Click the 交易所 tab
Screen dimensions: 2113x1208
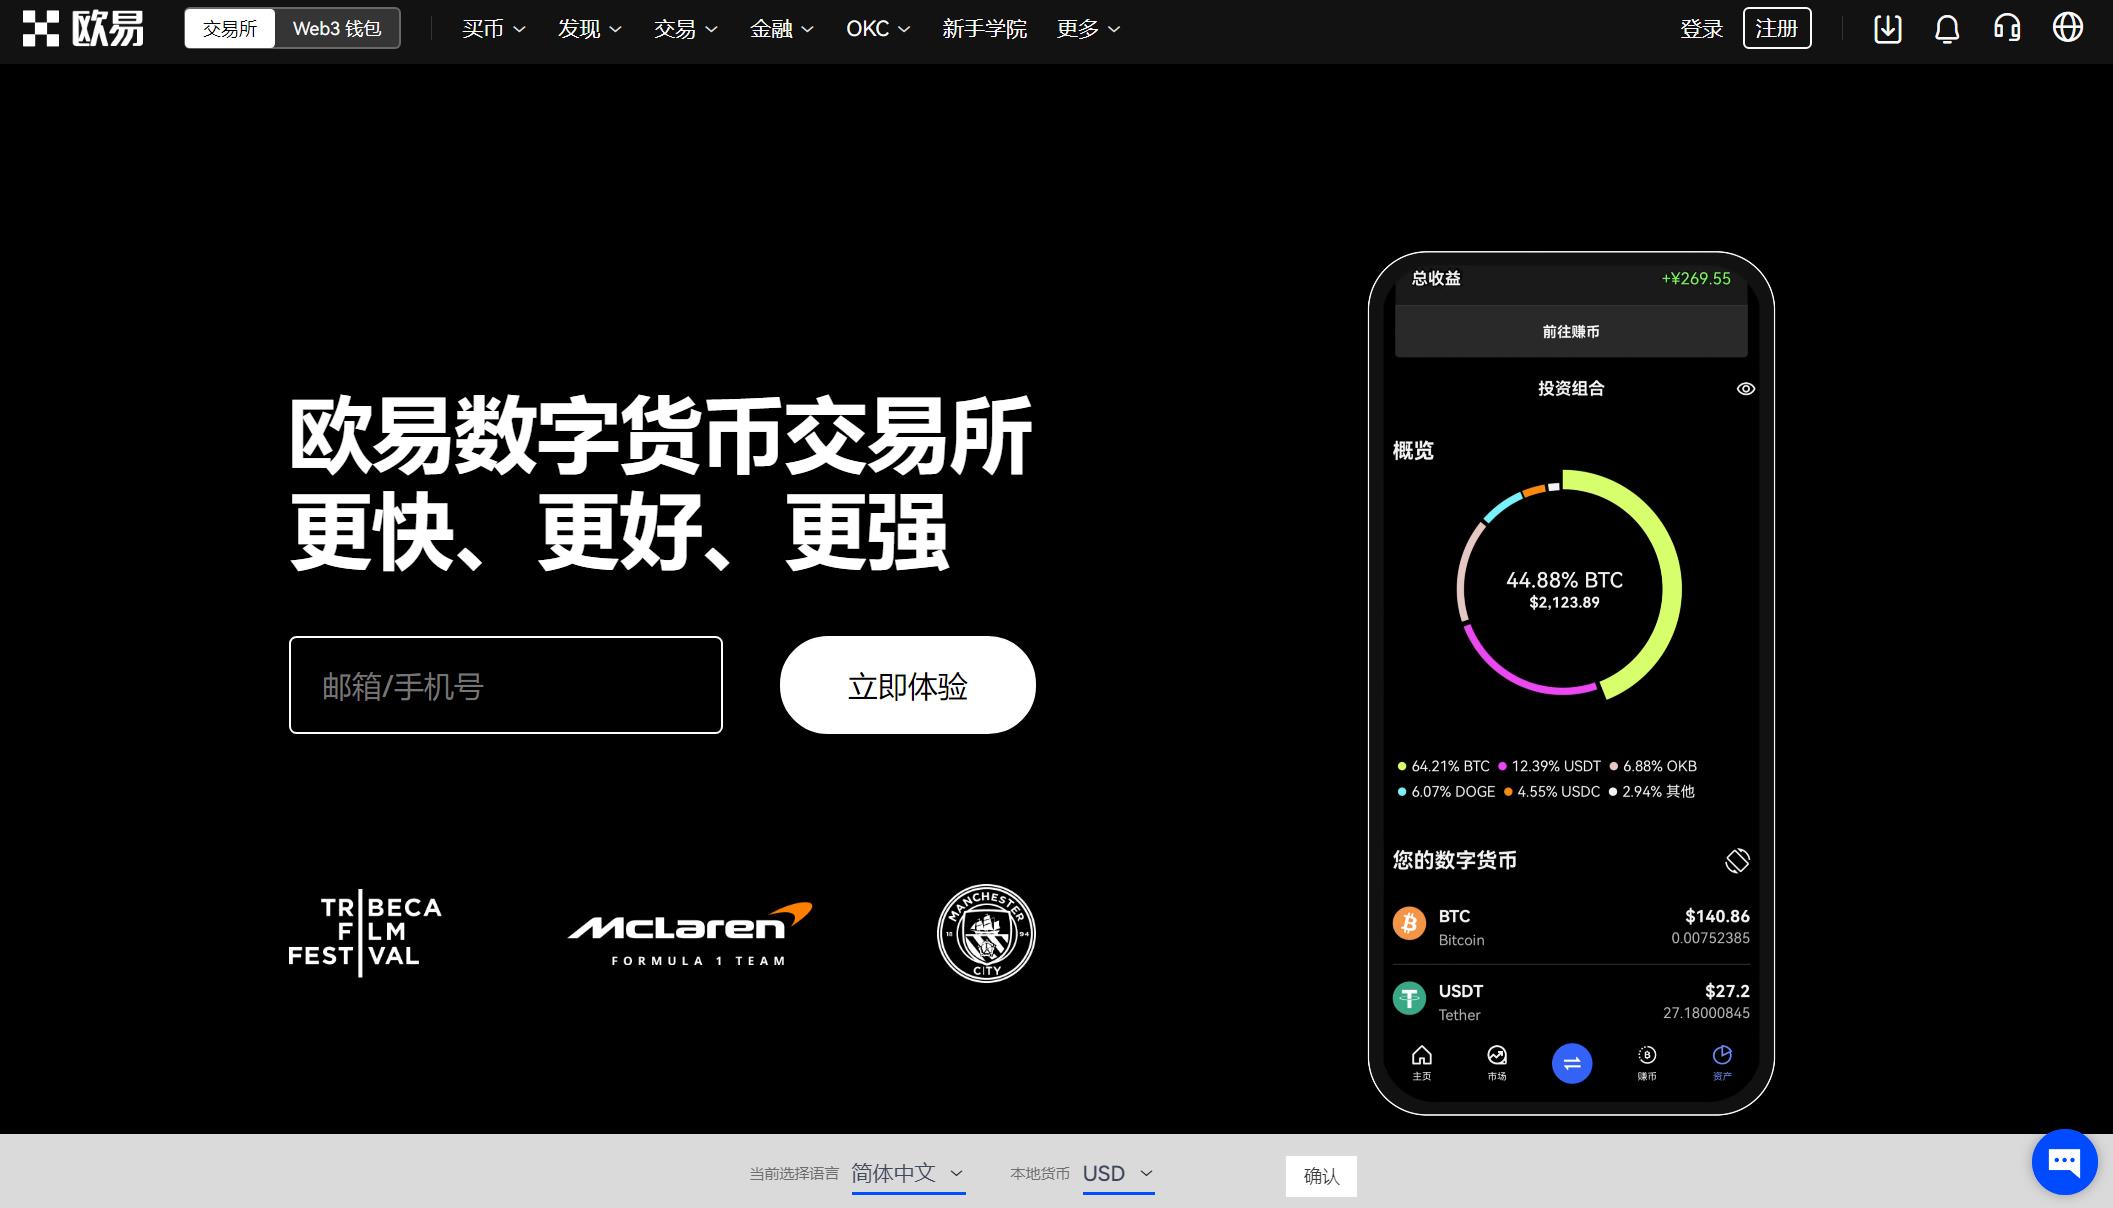pyautogui.click(x=228, y=29)
